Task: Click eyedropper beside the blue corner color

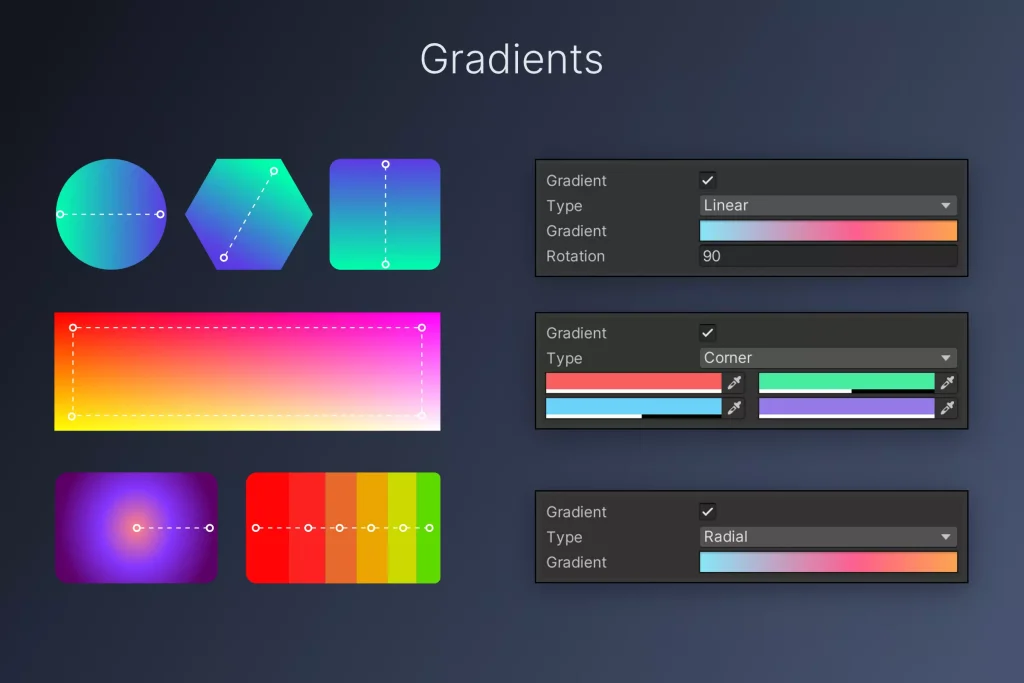Action: [734, 407]
